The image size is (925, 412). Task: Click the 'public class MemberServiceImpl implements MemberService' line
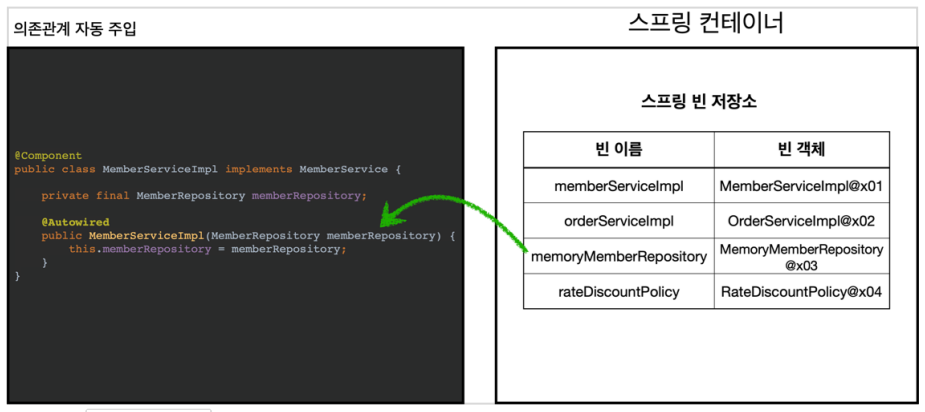(208, 169)
